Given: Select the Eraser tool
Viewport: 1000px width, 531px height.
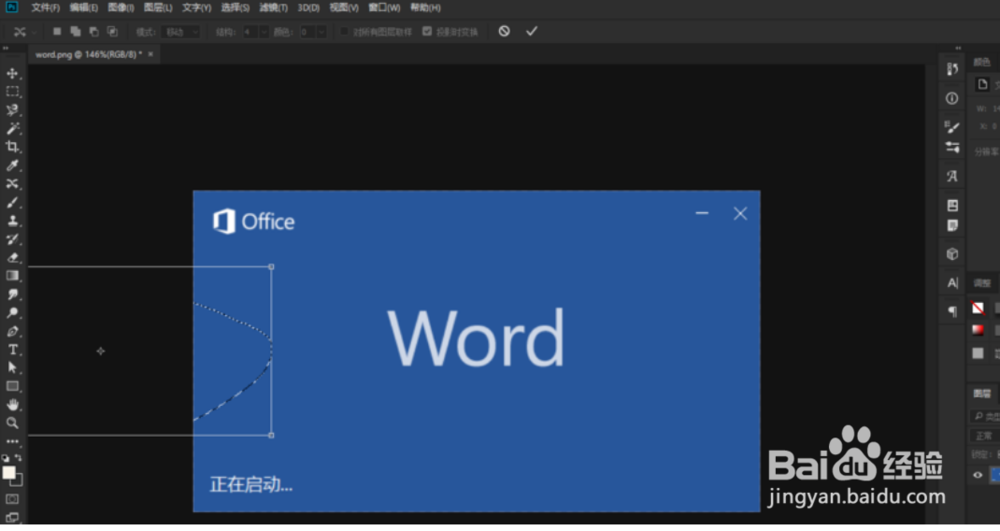Looking at the screenshot, I should click(12, 258).
